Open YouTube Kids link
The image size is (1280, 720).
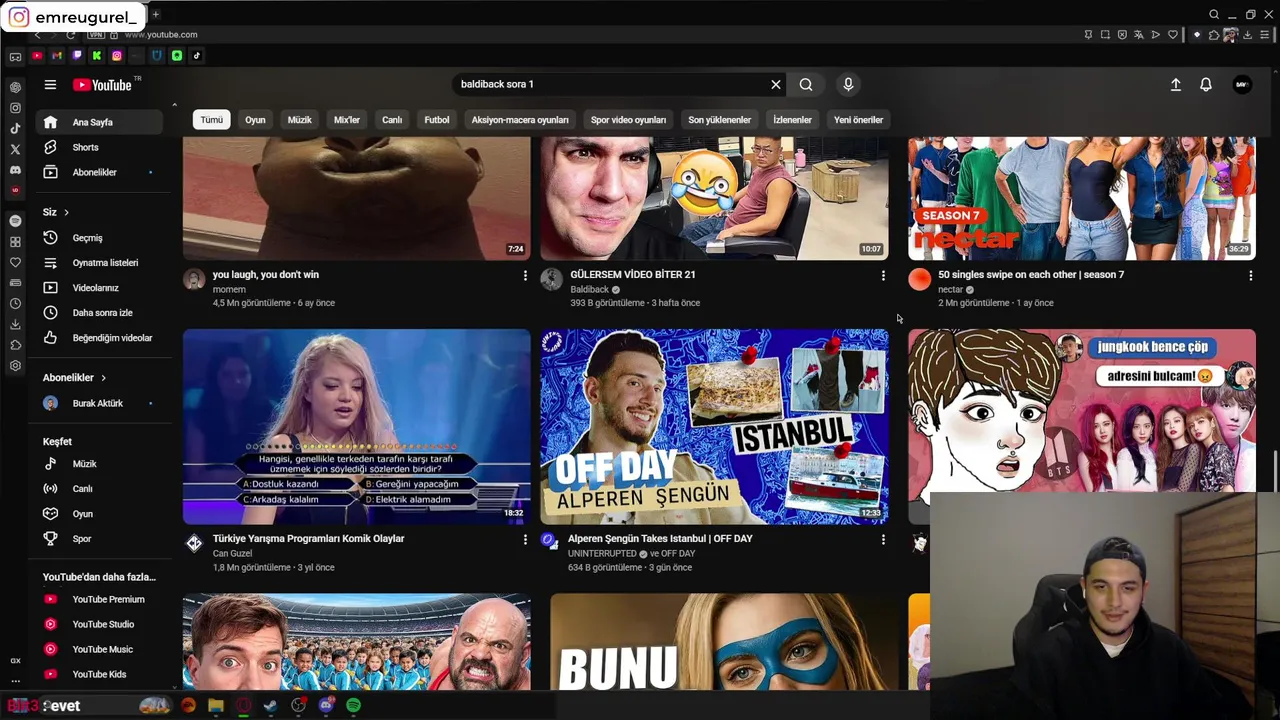(x=99, y=674)
